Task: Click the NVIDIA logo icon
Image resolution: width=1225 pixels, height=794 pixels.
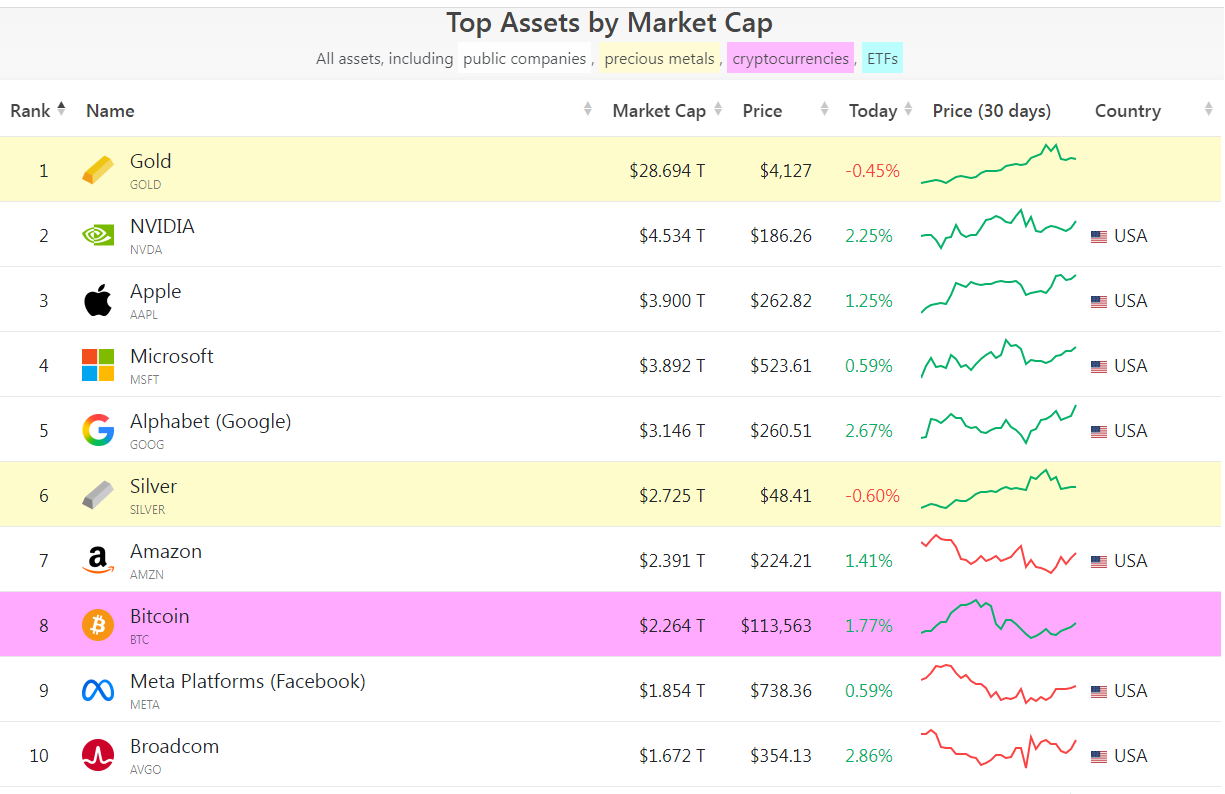Action: 98,235
